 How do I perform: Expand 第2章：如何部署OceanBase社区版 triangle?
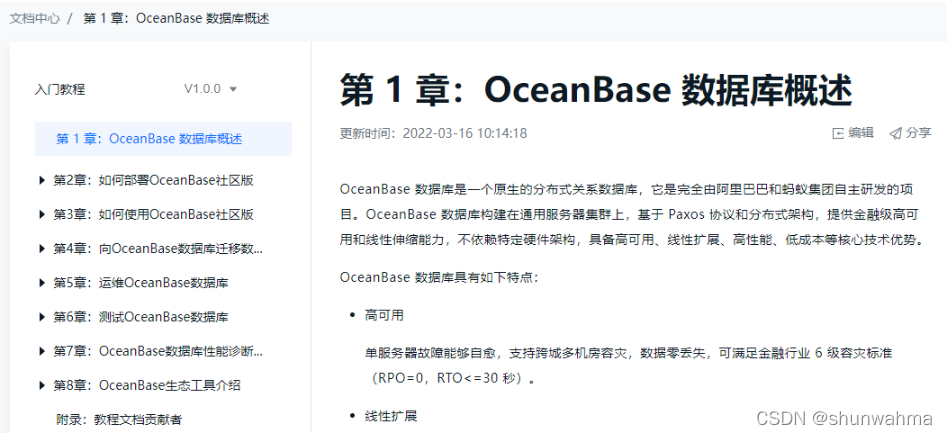(42, 180)
